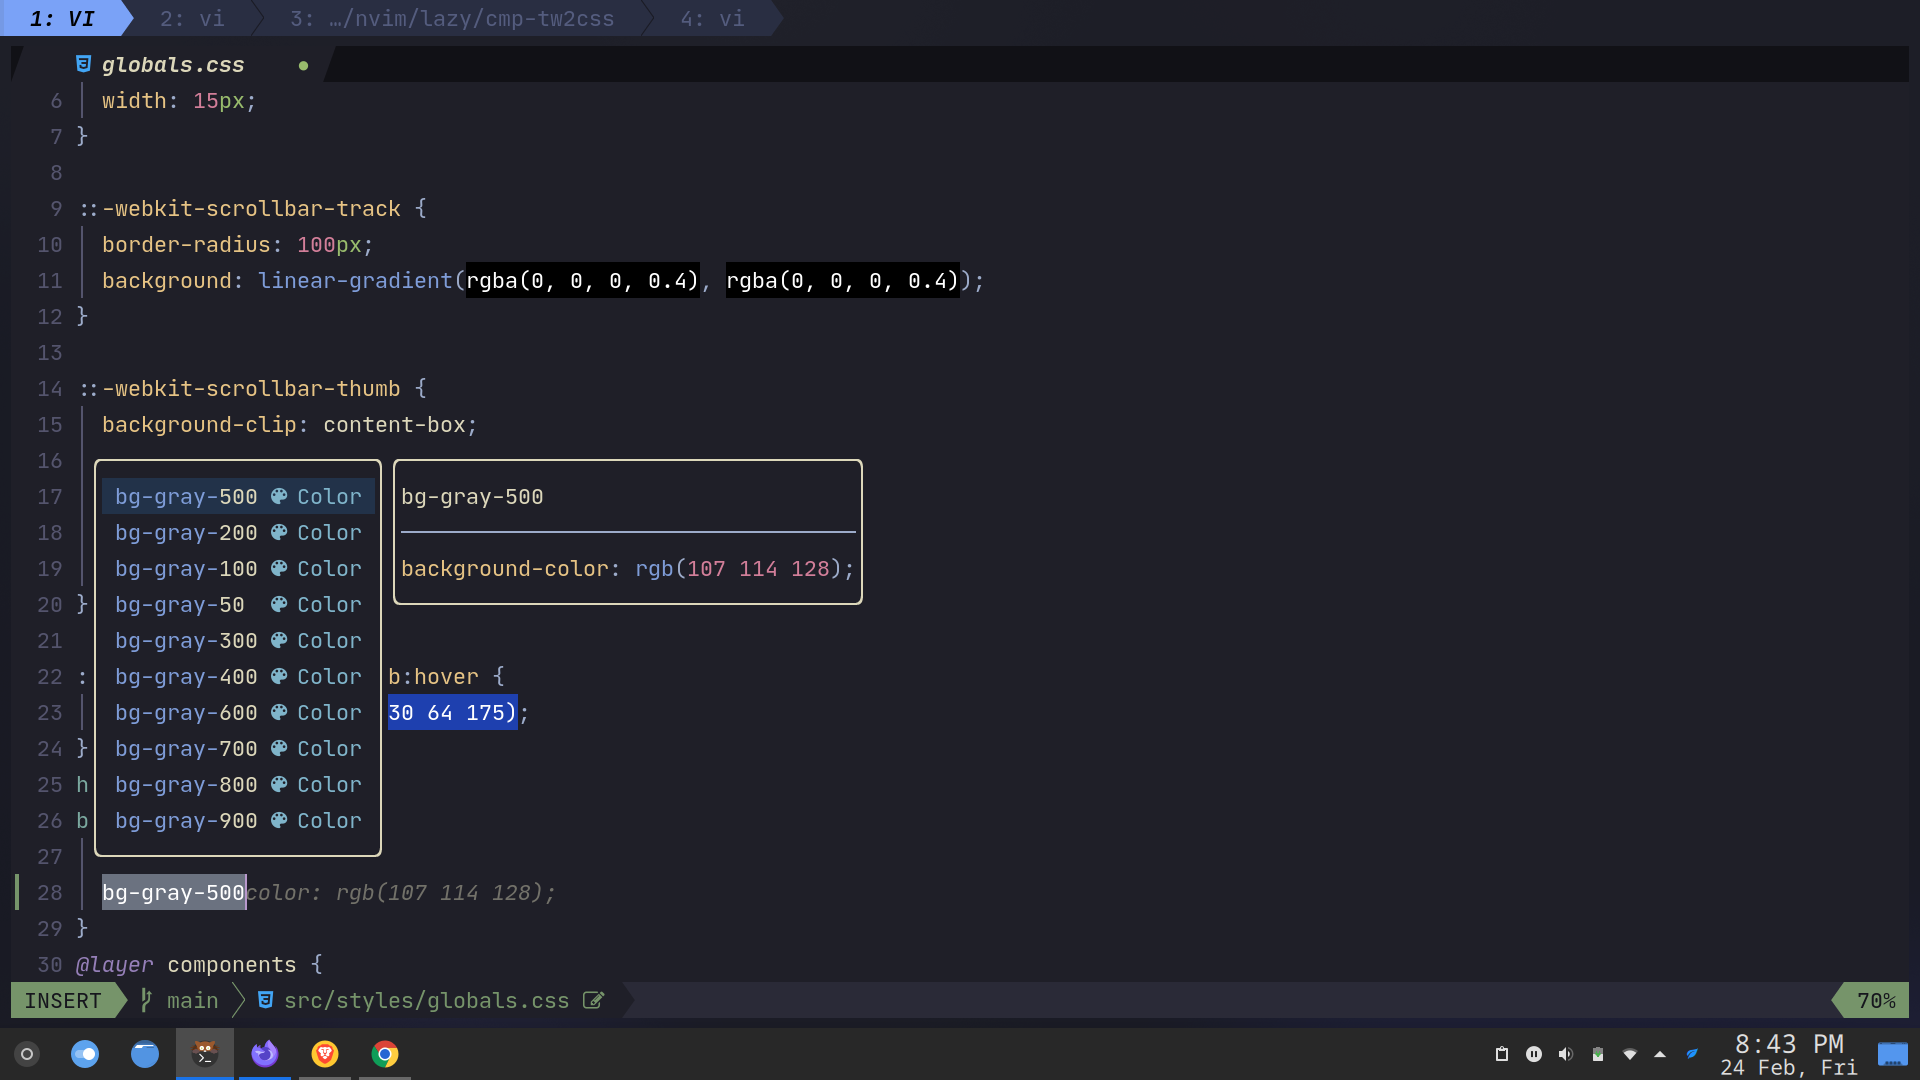Click the 70% scroll position indicator
The height and width of the screenshot is (1080, 1920).
click(1875, 1000)
